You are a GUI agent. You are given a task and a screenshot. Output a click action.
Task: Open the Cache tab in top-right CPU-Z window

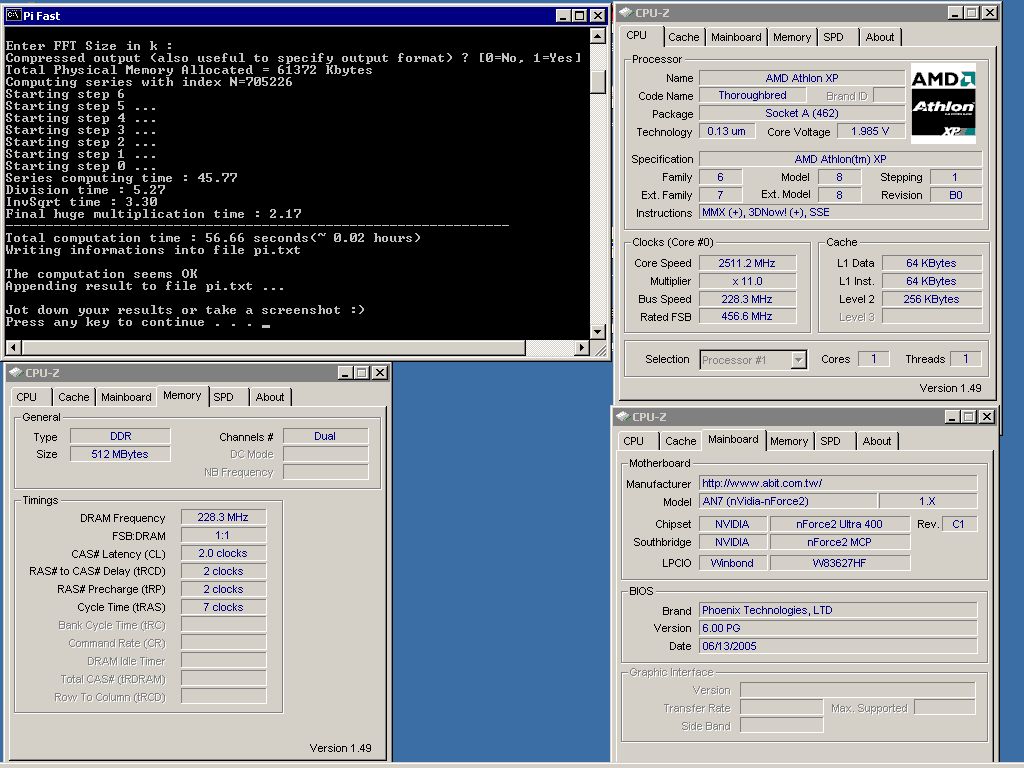(x=683, y=37)
